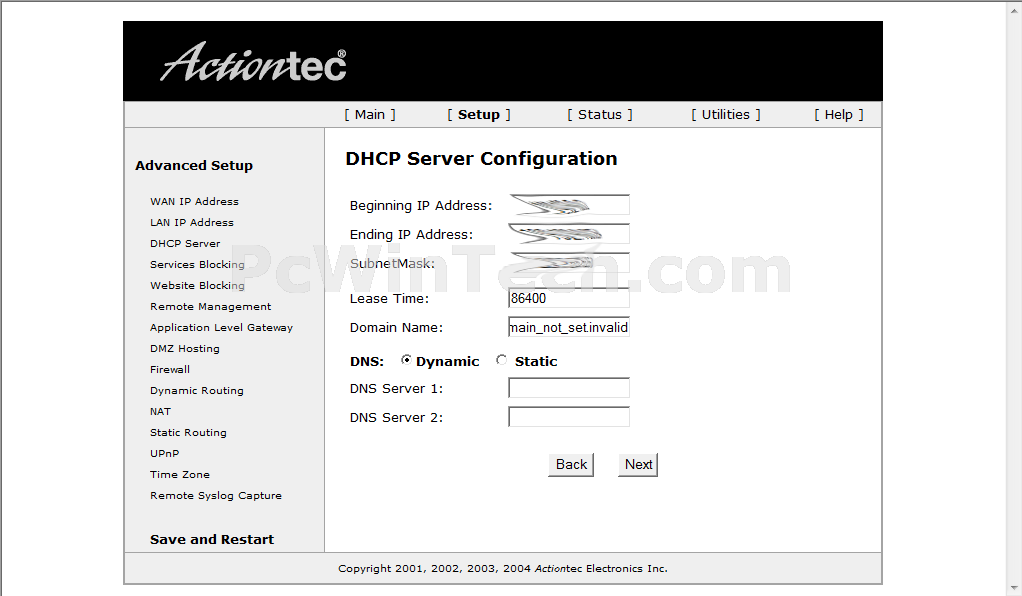Image resolution: width=1022 pixels, height=596 pixels.
Task: Click the SubnetMask field
Action: (569, 263)
